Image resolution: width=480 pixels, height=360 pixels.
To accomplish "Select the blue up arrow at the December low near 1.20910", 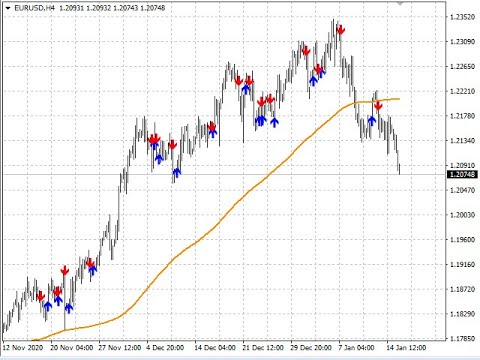I will pyautogui.click(x=177, y=173).
